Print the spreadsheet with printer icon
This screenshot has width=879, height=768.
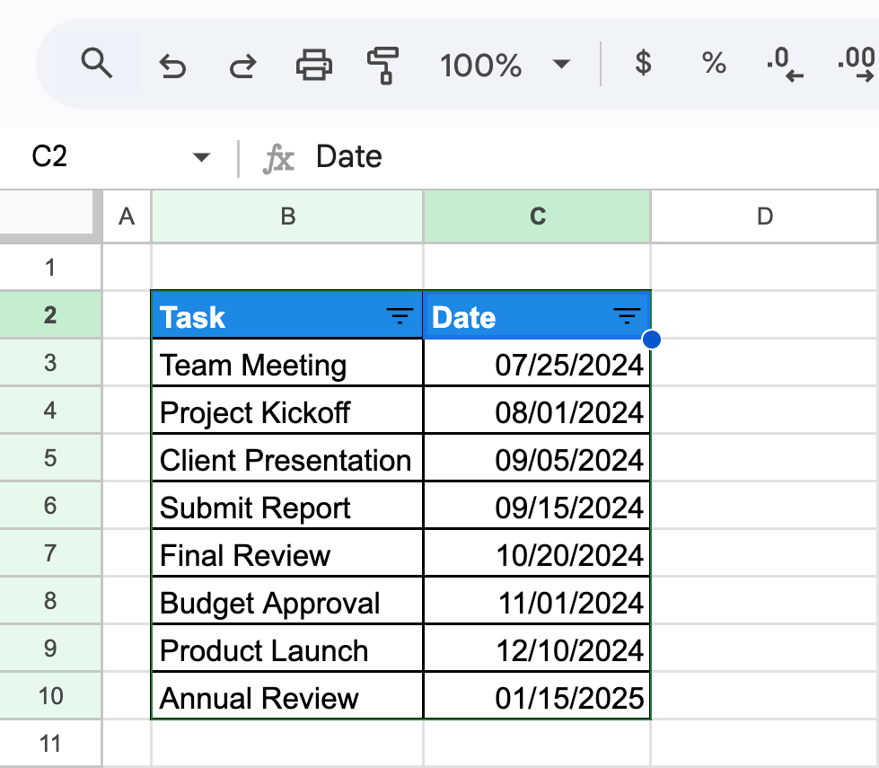(313, 64)
